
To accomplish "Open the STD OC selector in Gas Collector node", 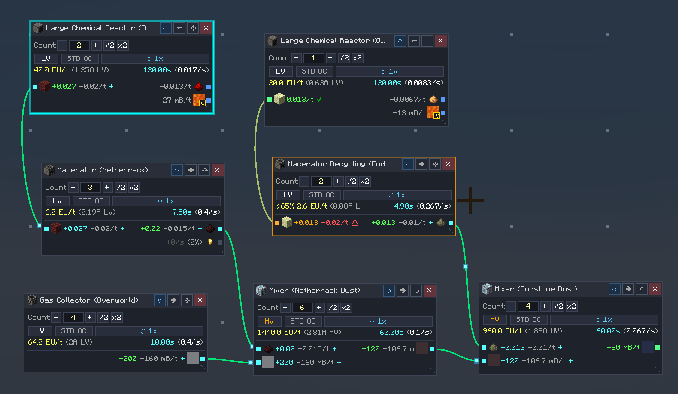I will (74, 331).
